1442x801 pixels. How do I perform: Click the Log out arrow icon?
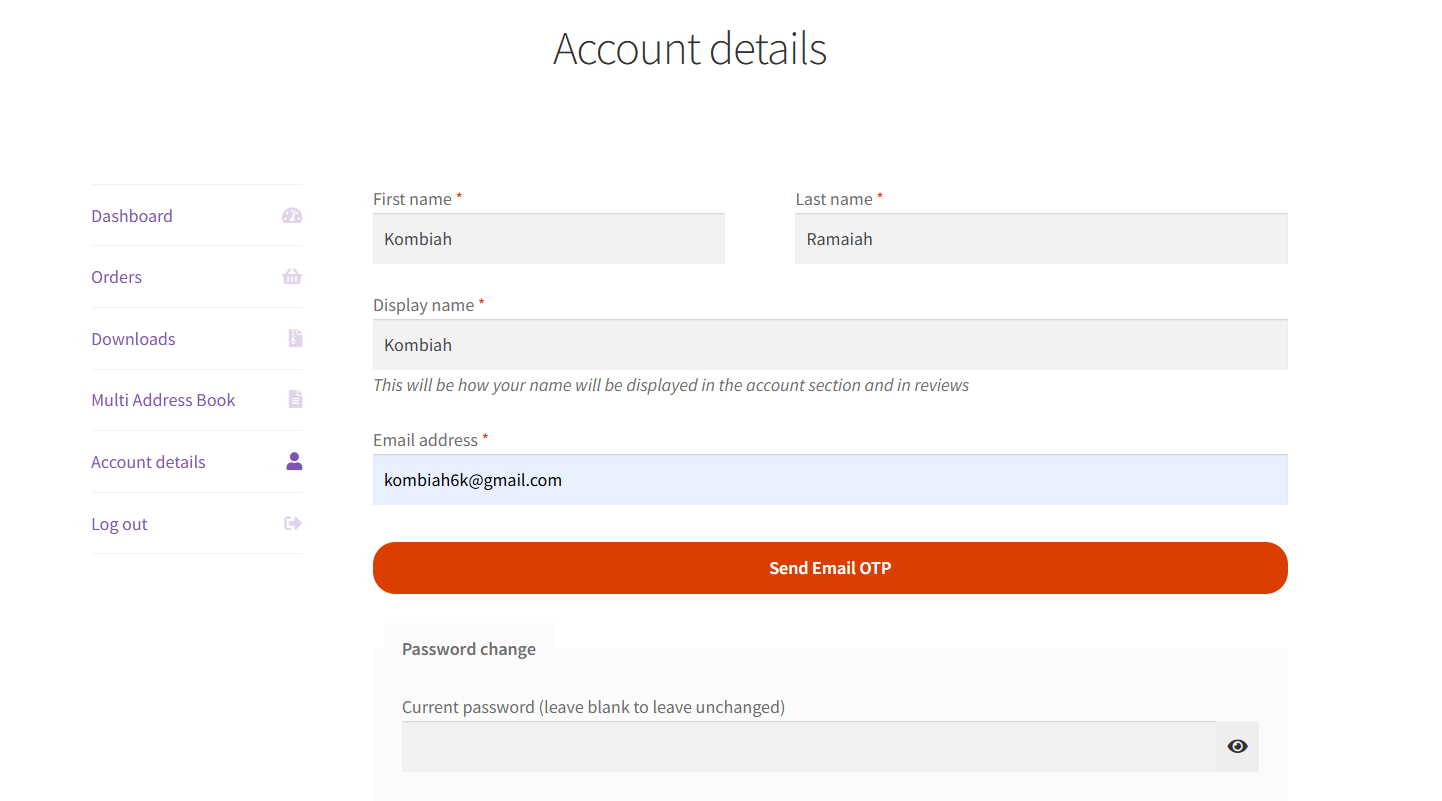point(293,524)
